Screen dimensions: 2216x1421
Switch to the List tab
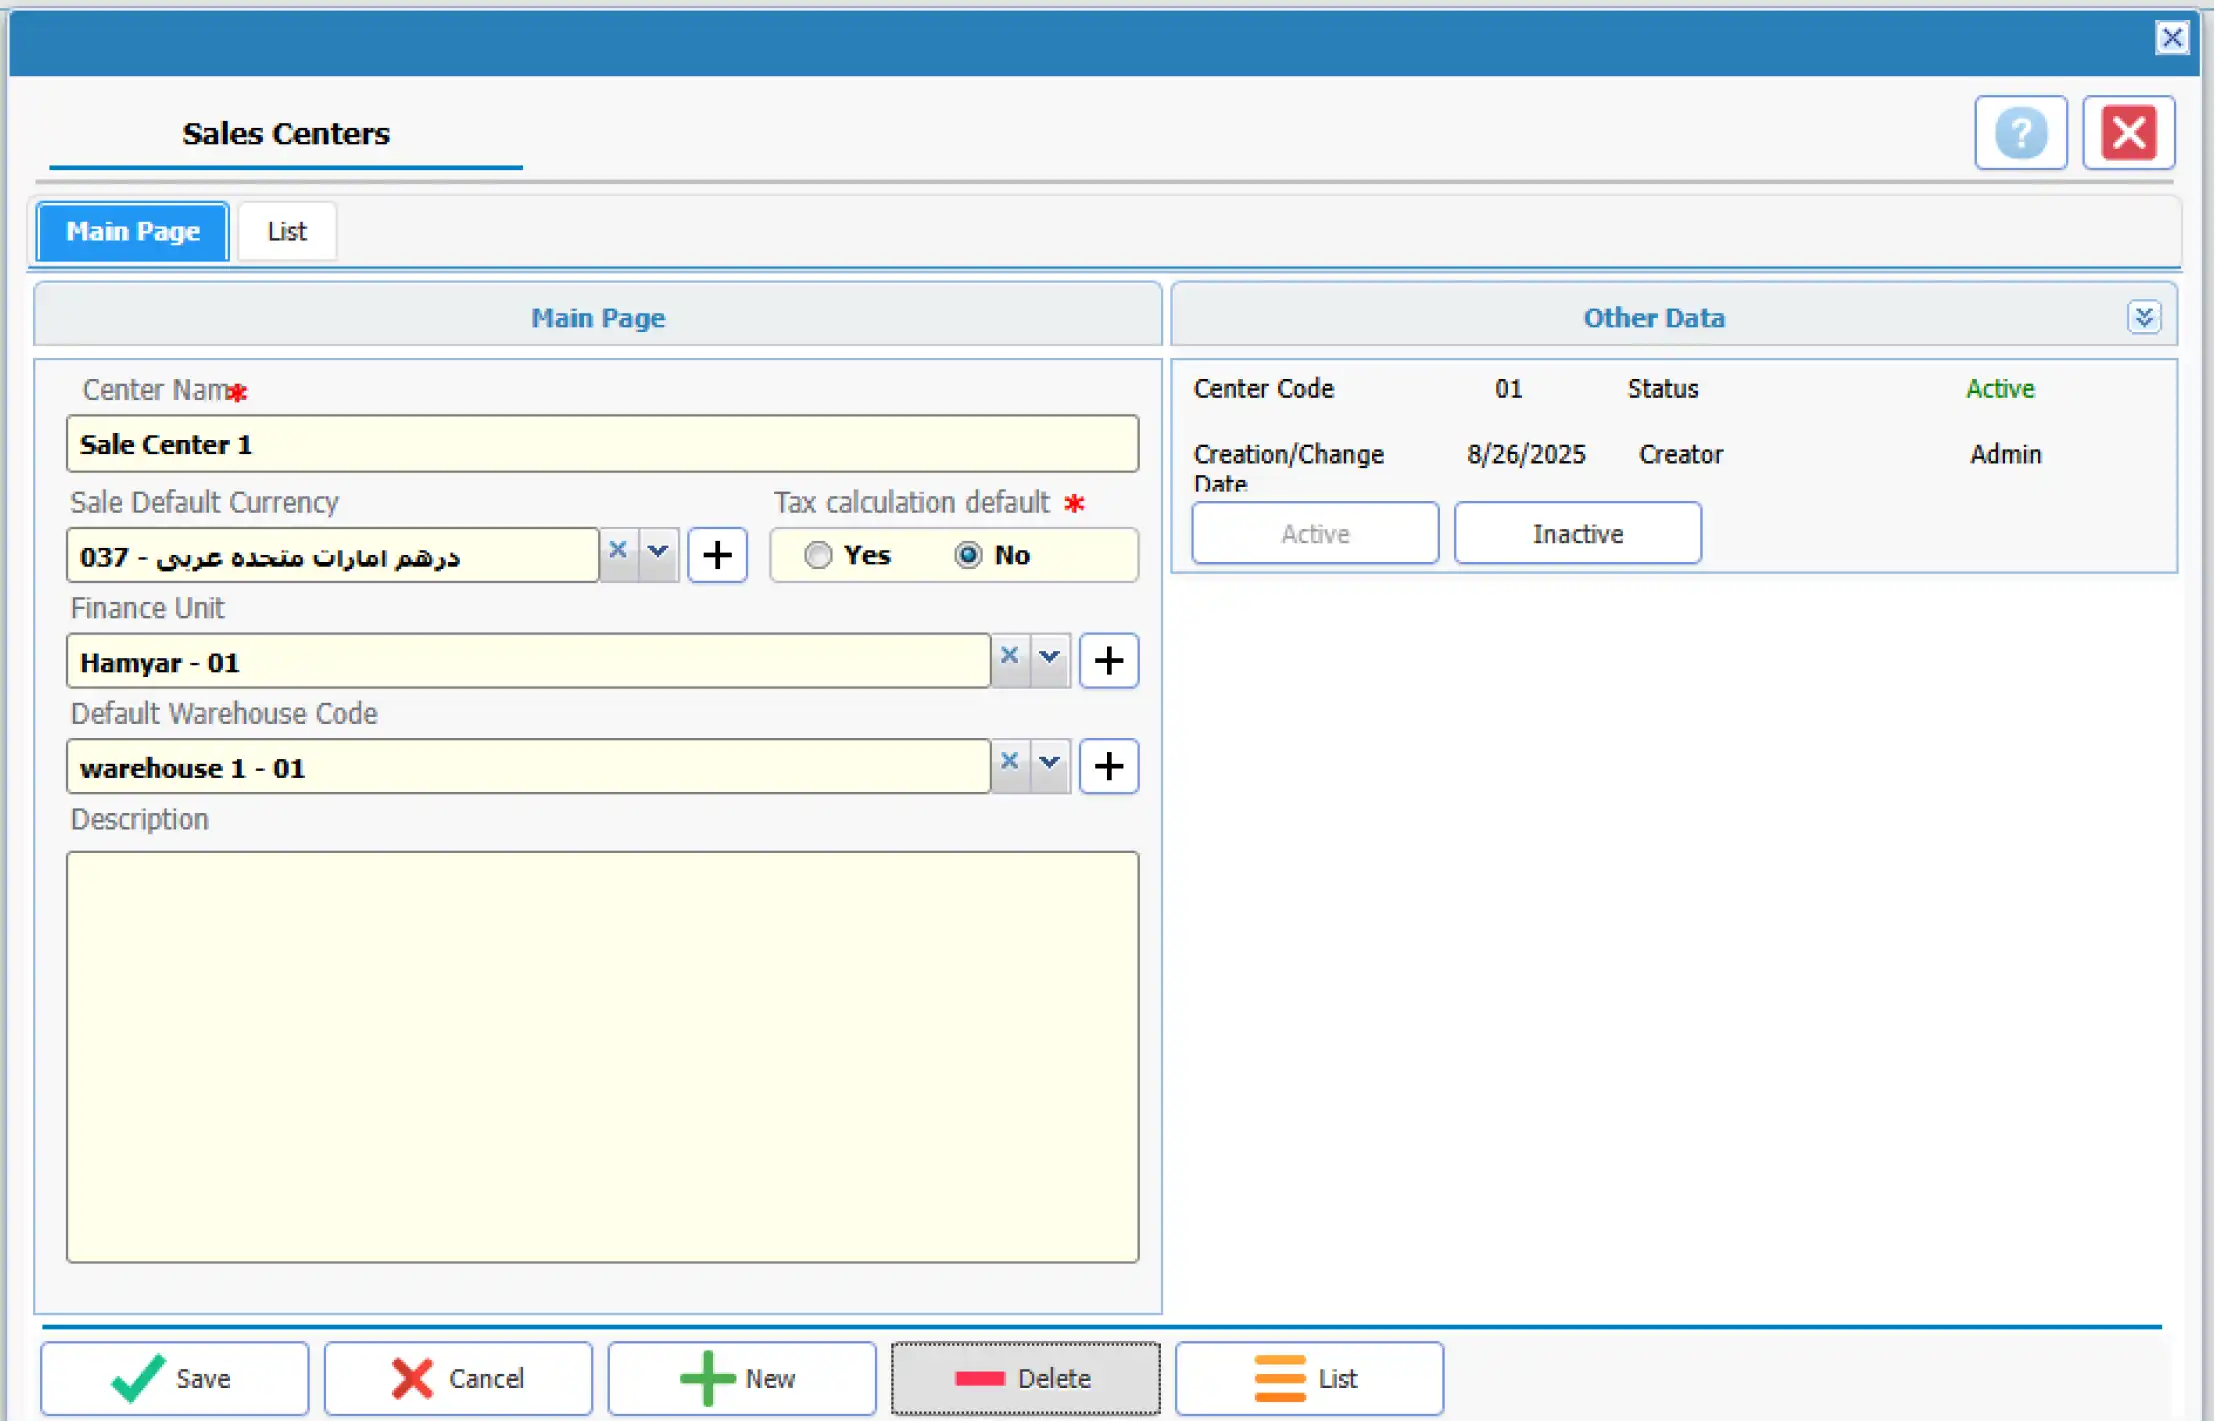pyautogui.click(x=287, y=232)
